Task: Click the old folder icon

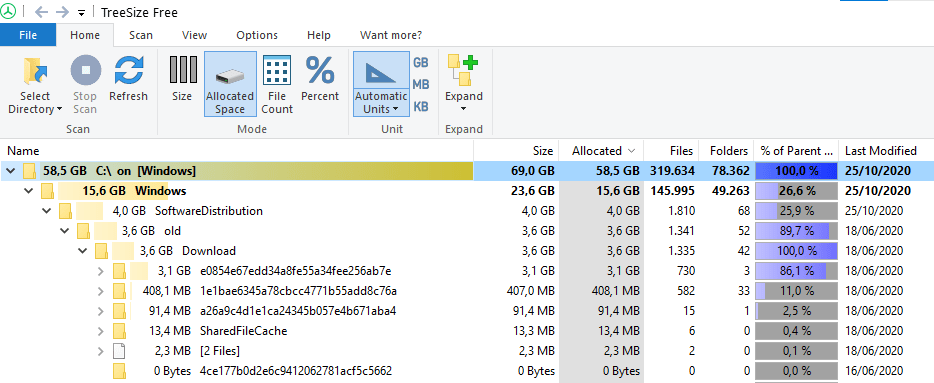Action: [x=83, y=231]
